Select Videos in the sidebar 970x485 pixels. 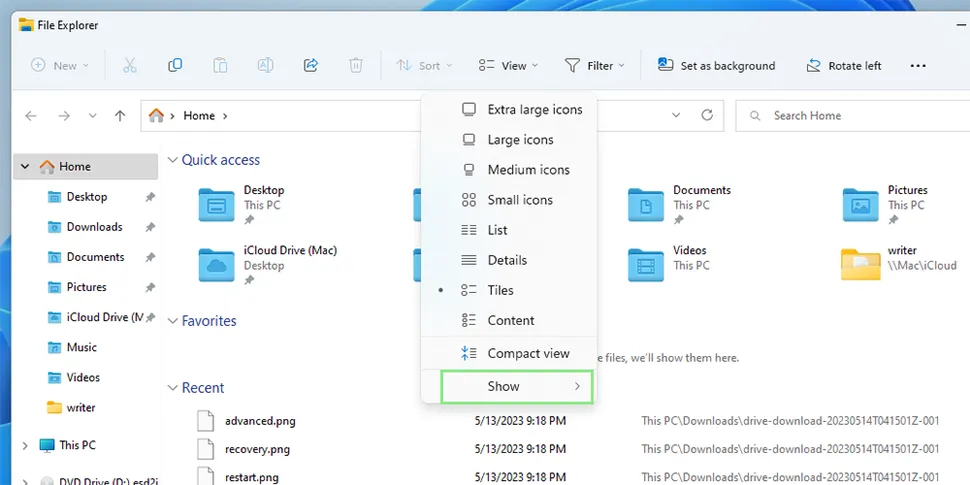[85, 378]
